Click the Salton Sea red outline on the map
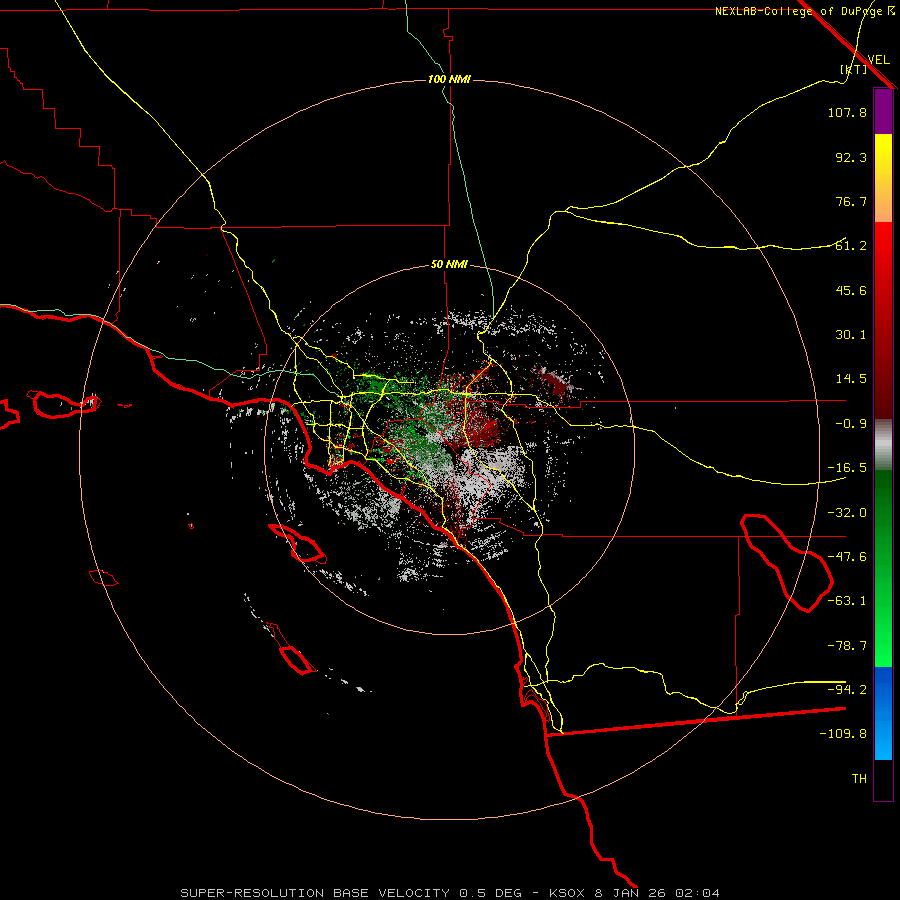Viewport: 900px width, 900px height. click(x=786, y=562)
